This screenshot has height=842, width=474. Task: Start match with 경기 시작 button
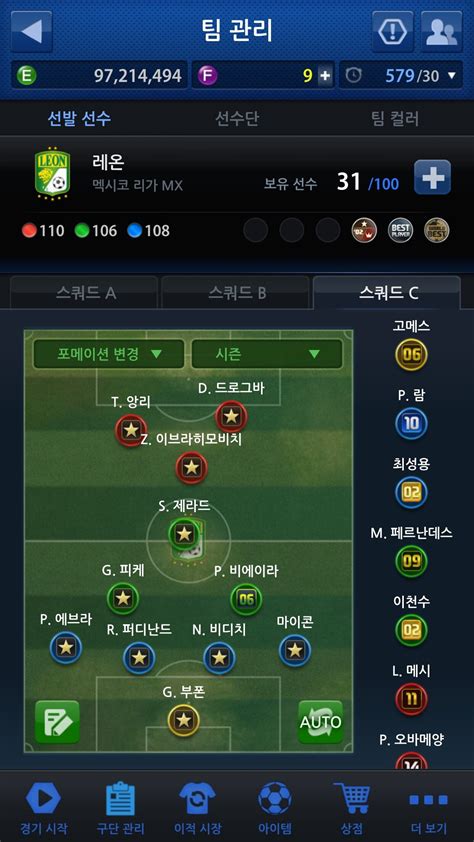(43, 806)
